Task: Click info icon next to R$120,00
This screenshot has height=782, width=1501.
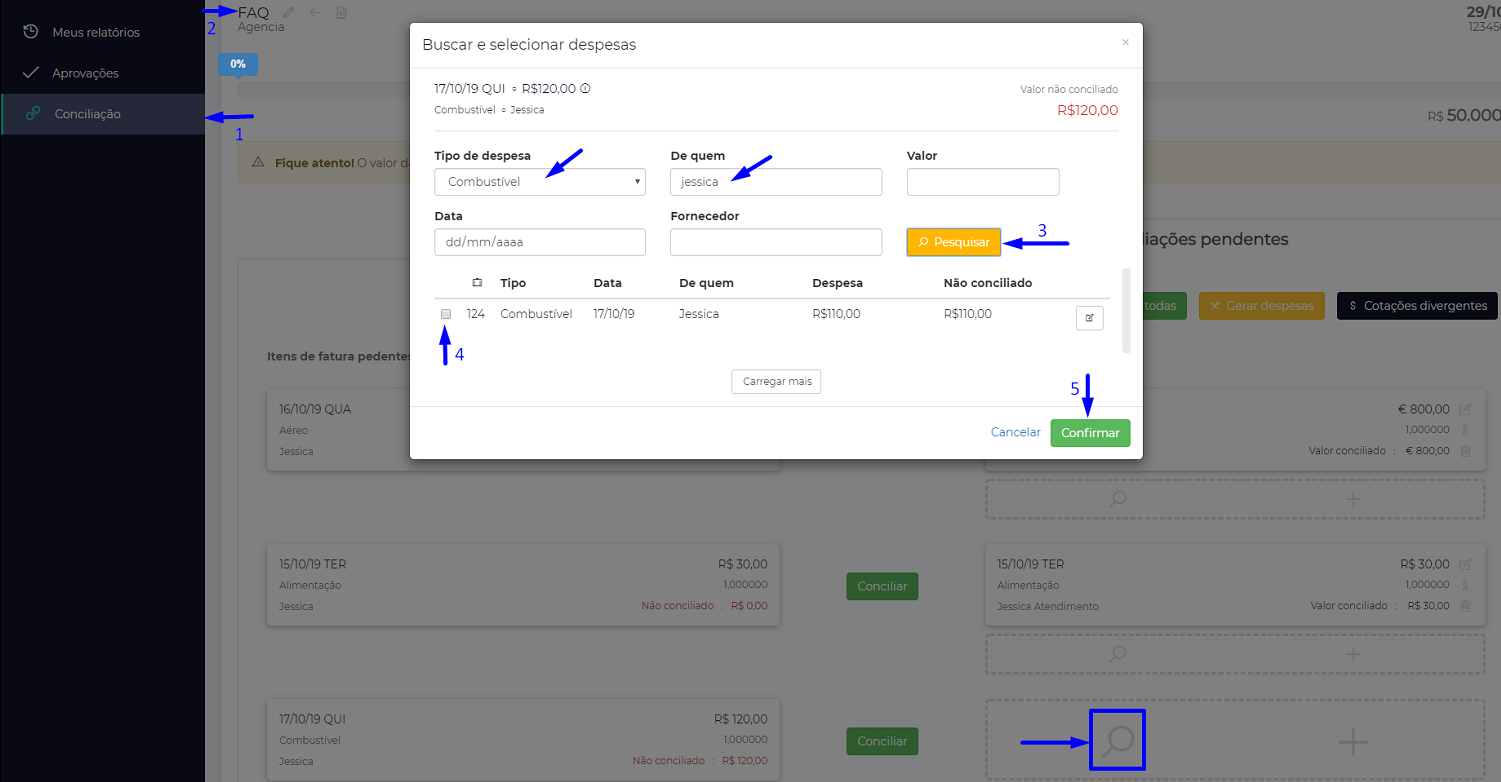Action: coord(585,89)
